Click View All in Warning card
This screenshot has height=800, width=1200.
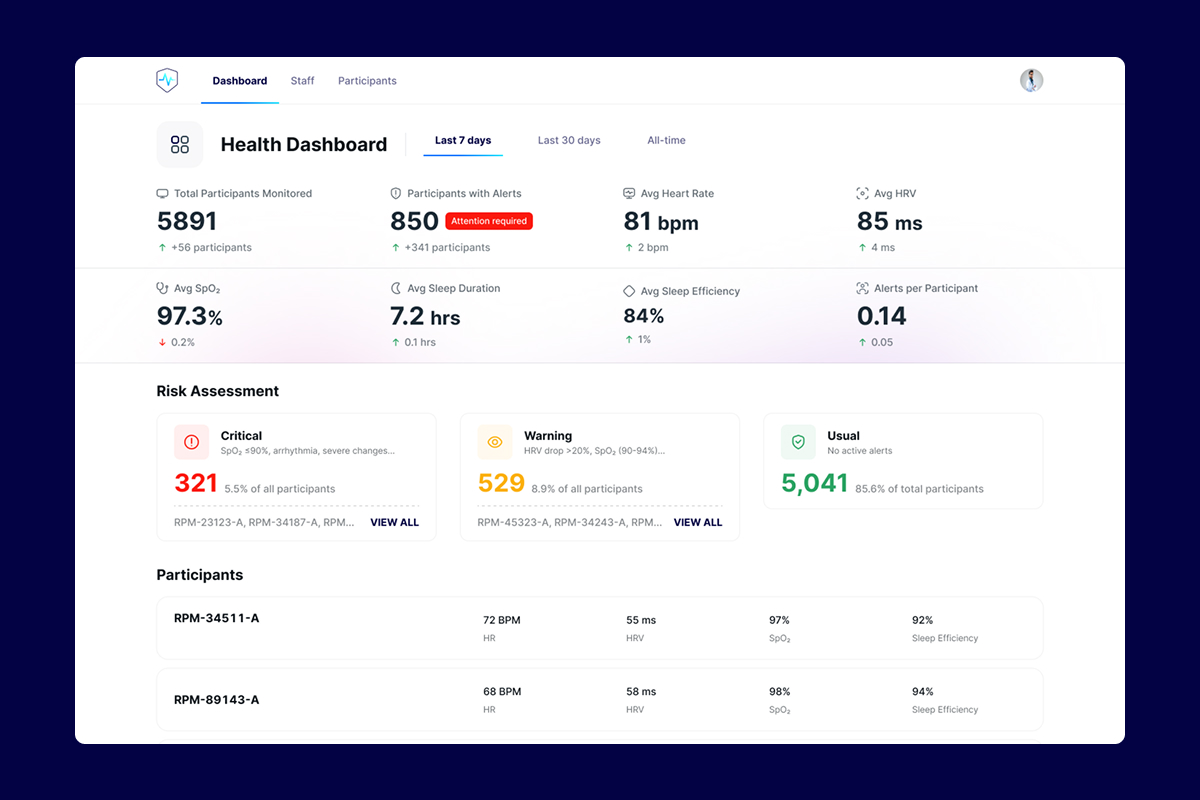(x=697, y=522)
